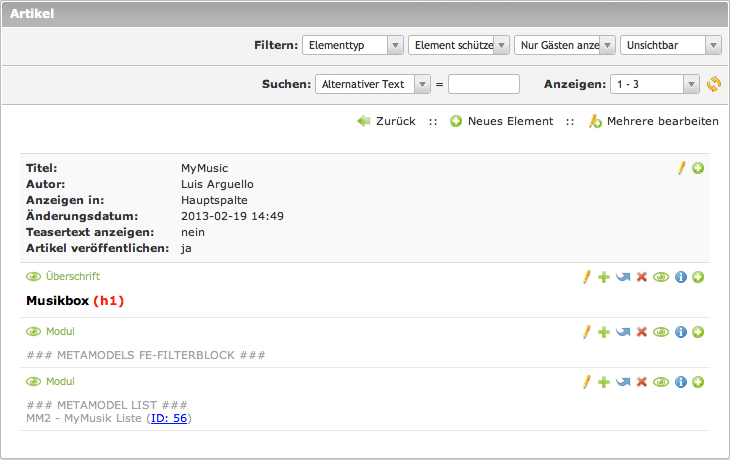This screenshot has width=730, height=460.
Task: Open the Anzeigen 1 - 3 dropdown
Action: [655, 84]
